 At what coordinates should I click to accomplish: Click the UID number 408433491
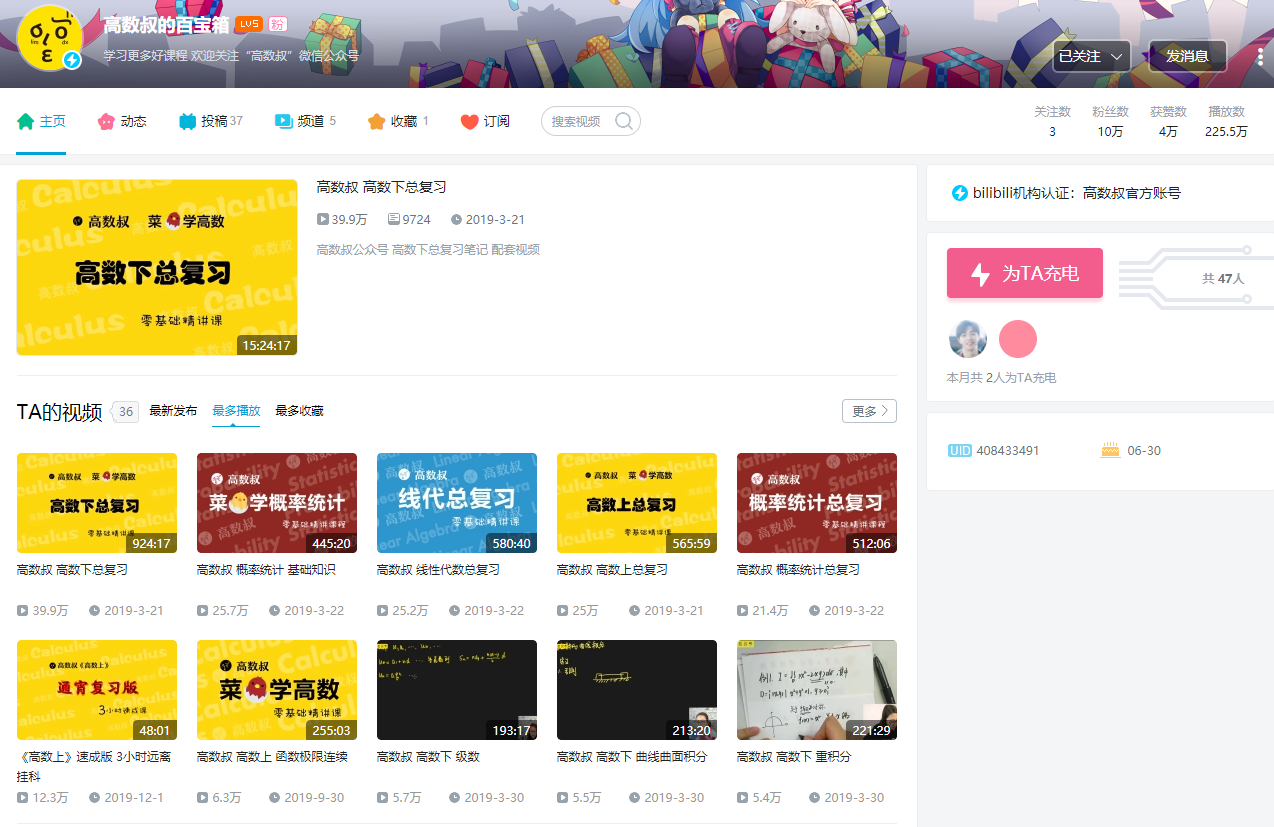point(1008,451)
